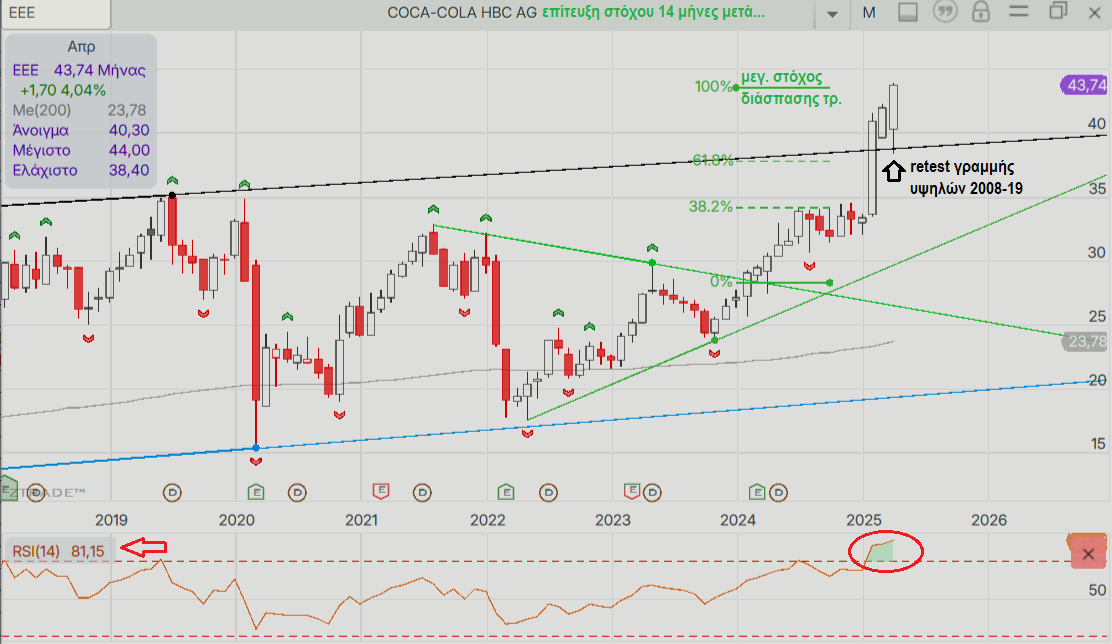This screenshot has height=644, width=1112.
Task: Select the 'retest γραμμής υψηλών 2008-19' annotation
Action: point(966,177)
